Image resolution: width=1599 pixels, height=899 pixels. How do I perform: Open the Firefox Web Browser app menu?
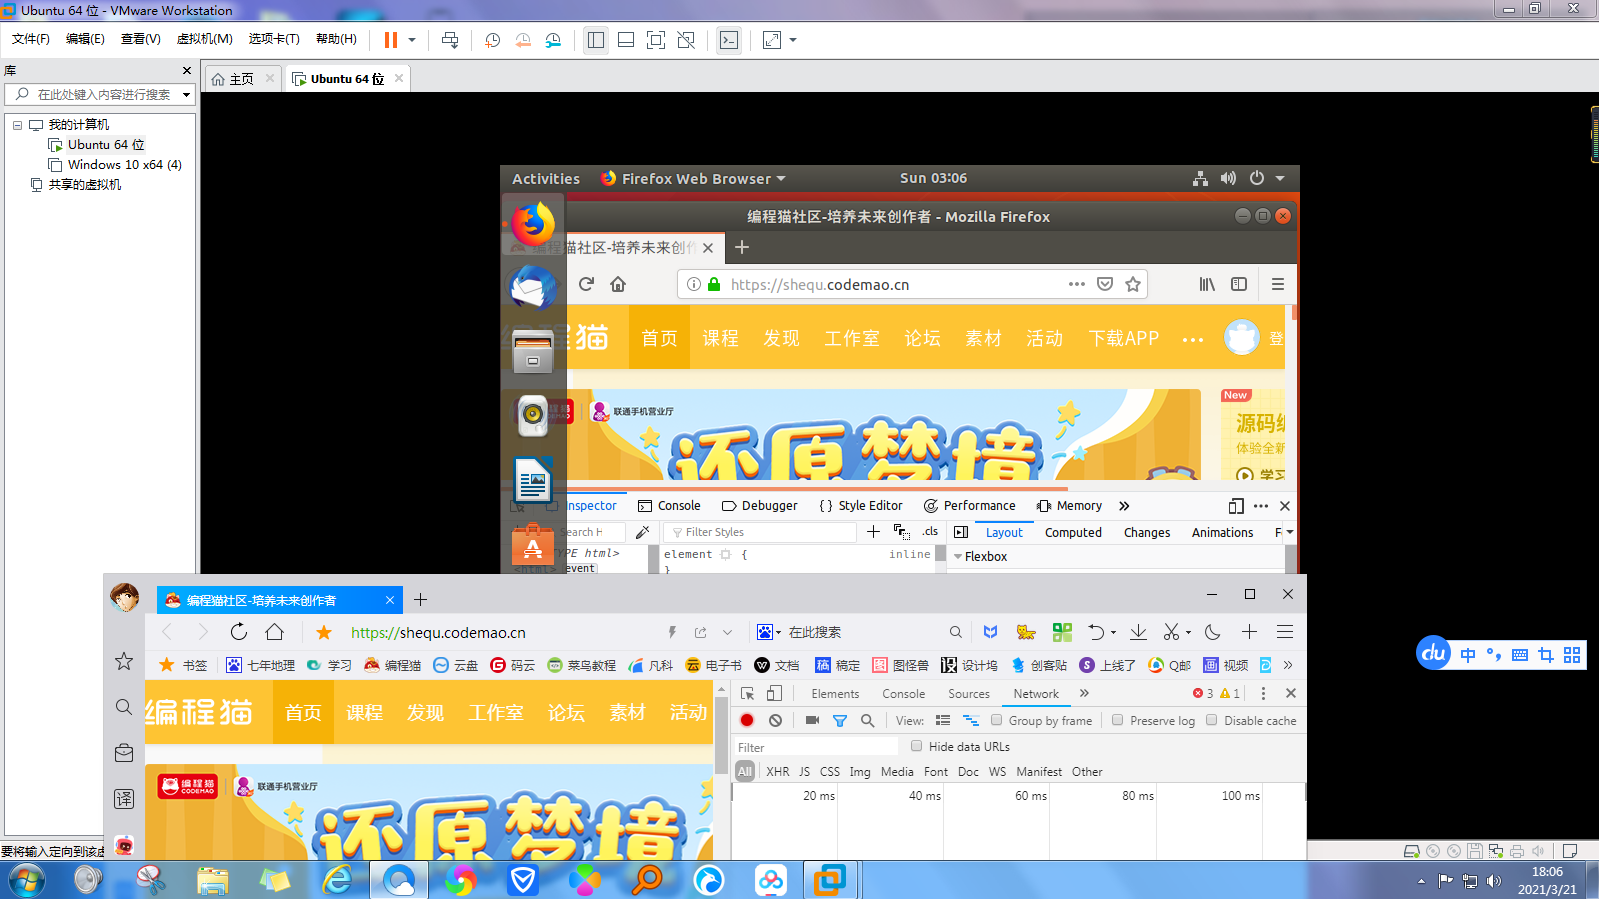click(693, 178)
